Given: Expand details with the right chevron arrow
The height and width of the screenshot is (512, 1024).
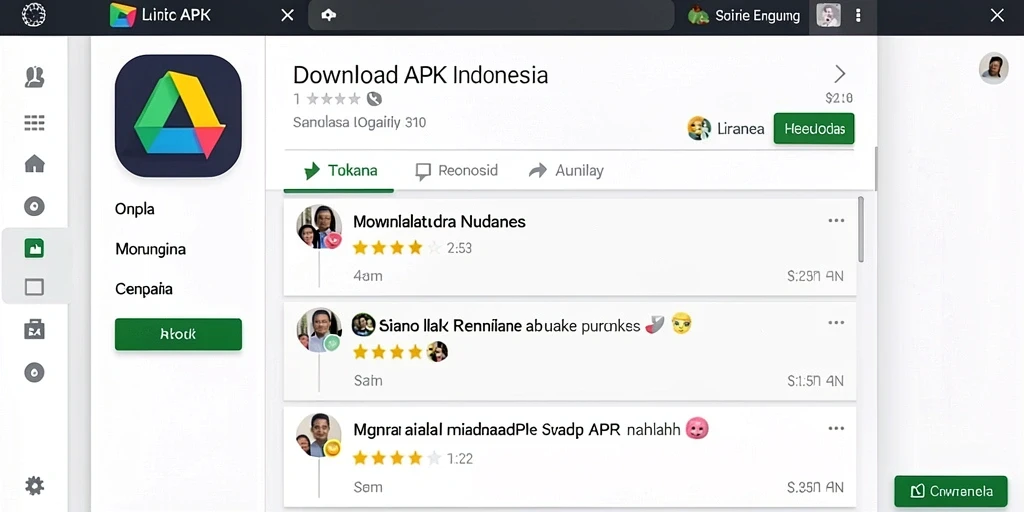Looking at the screenshot, I should tap(840, 73).
